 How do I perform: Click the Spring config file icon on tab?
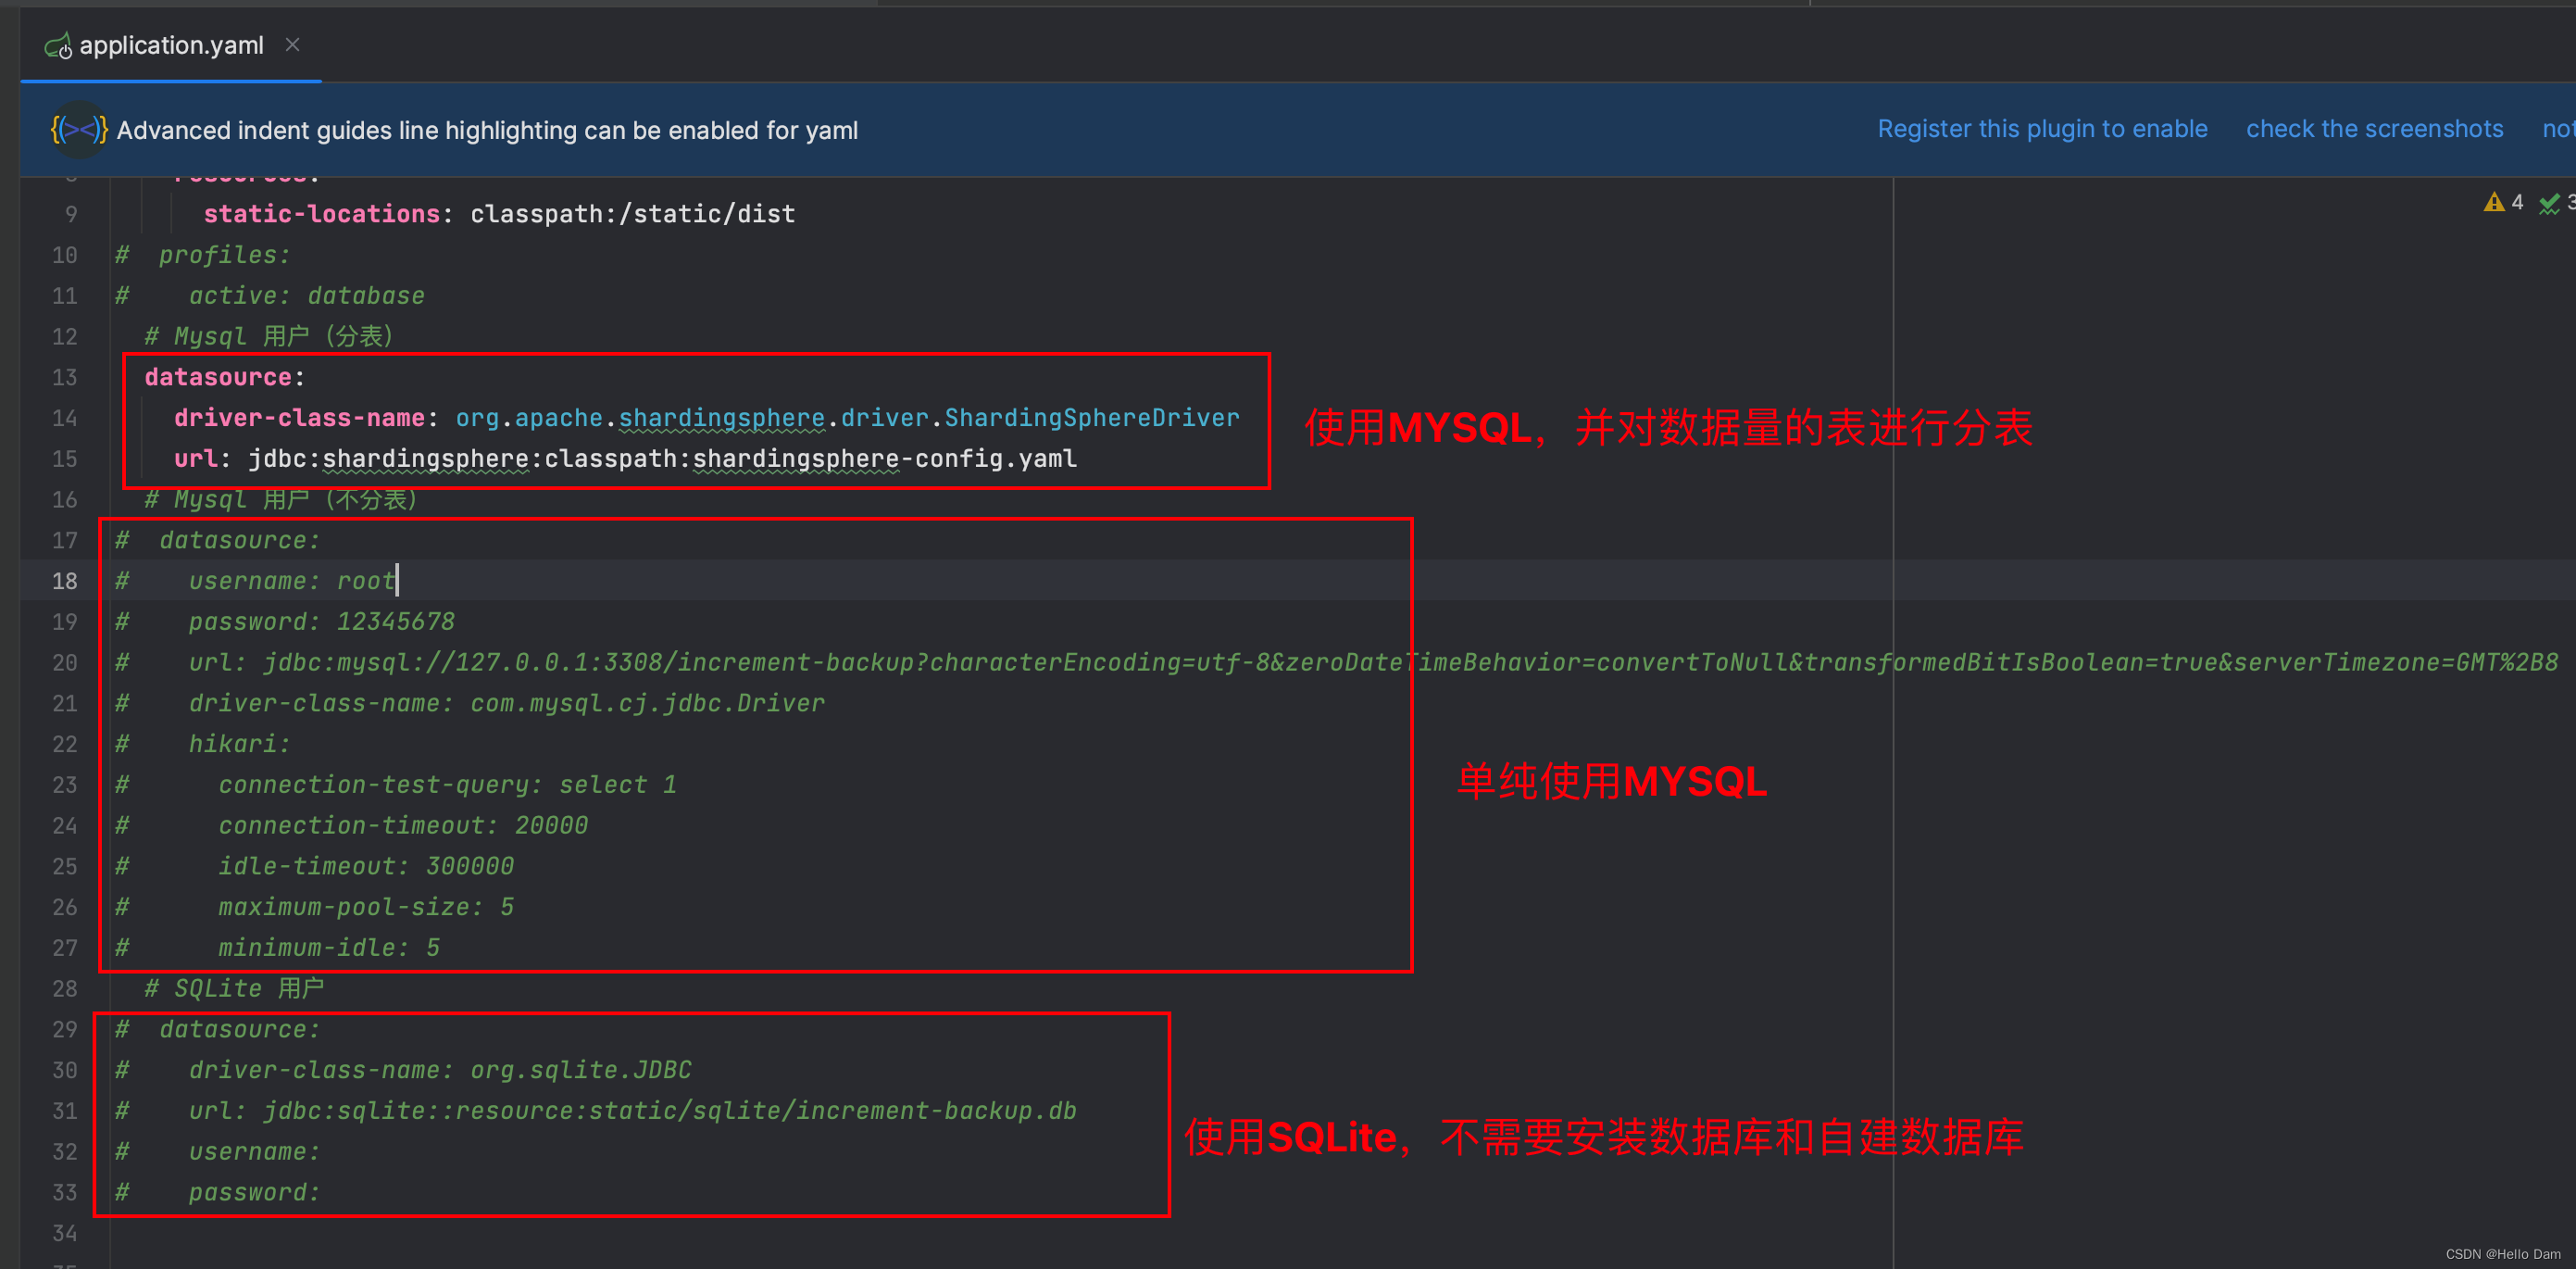pyautogui.click(x=58, y=46)
